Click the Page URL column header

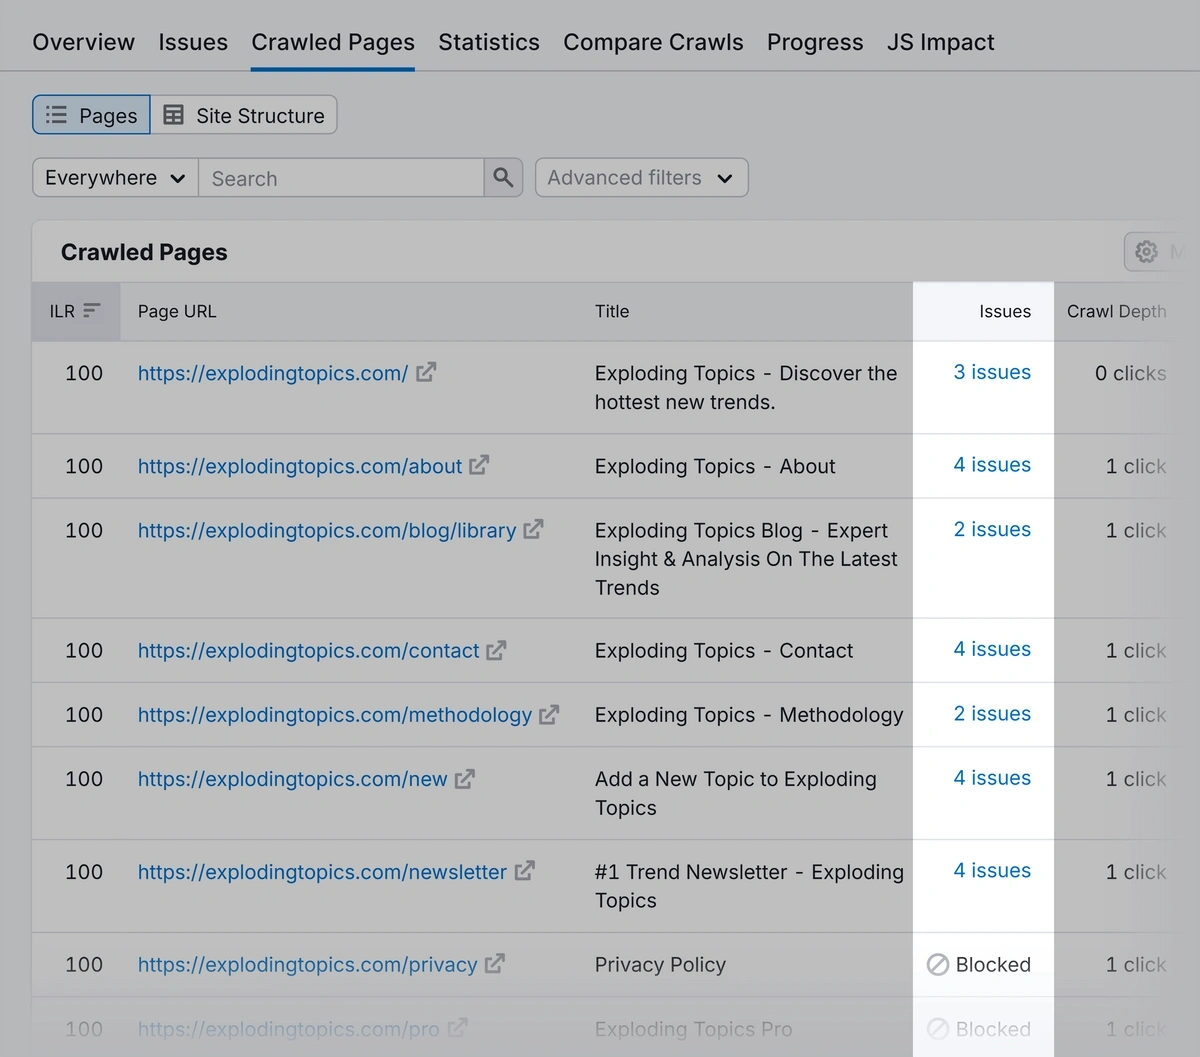177,311
